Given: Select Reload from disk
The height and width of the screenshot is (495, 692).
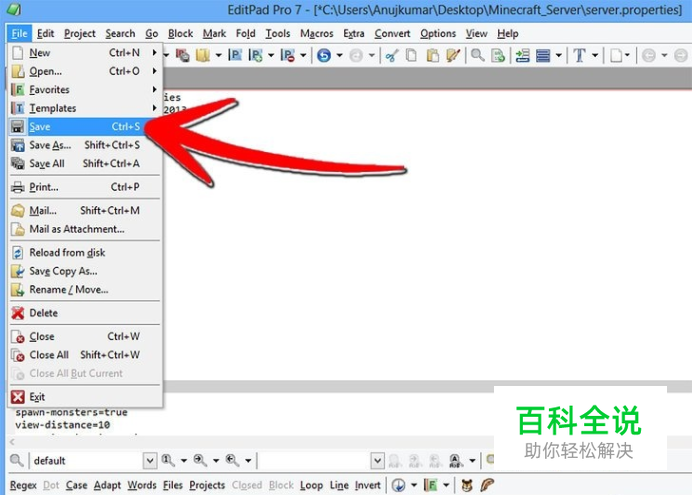Looking at the screenshot, I should coord(85,253).
